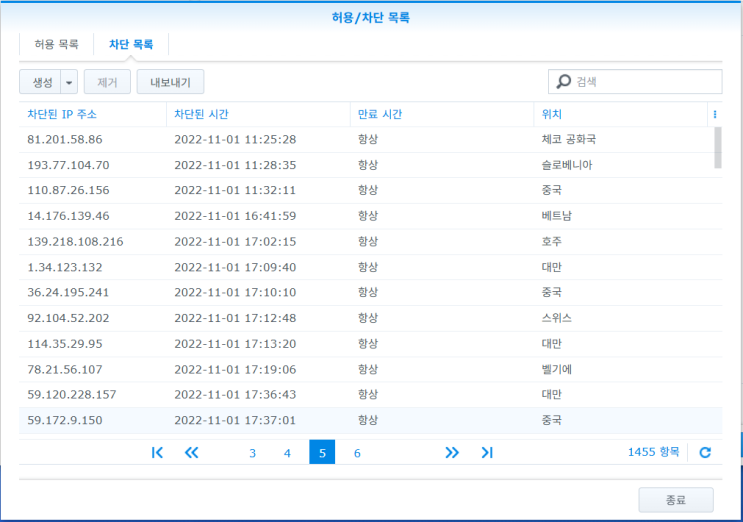Click location 체코 공화국
The width and height of the screenshot is (743, 522).
tap(569, 140)
